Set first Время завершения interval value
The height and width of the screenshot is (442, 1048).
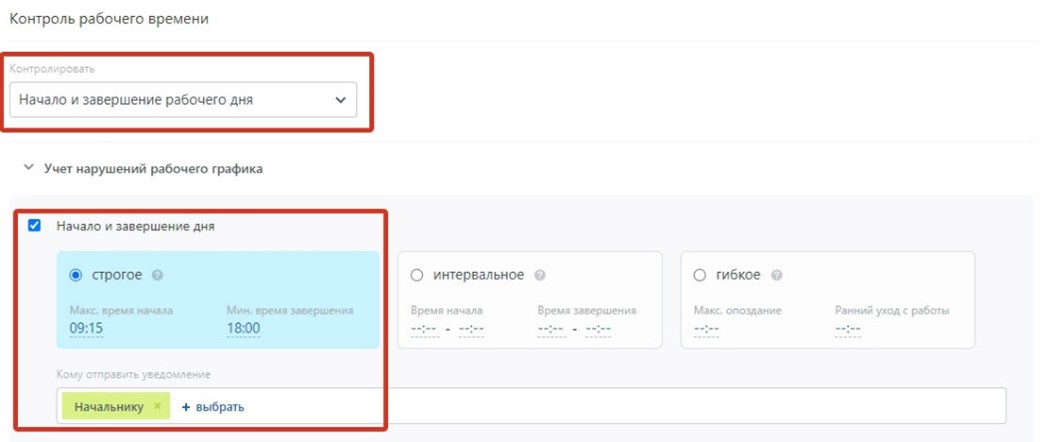click(x=550, y=329)
